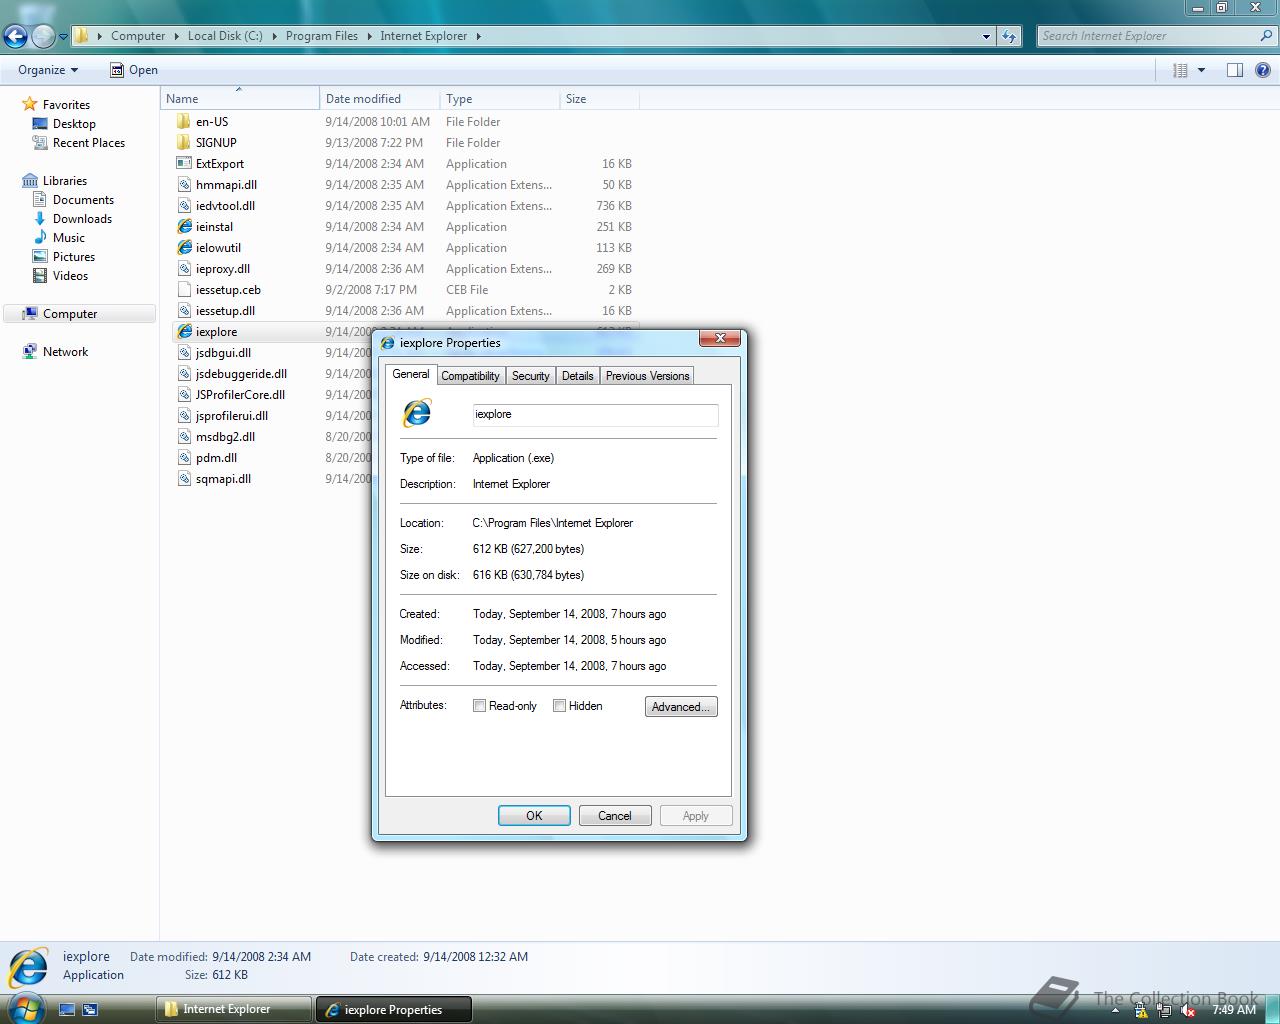Switch to the Details tab
Viewport: 1280px width, 1024px height.
point(577,376)
